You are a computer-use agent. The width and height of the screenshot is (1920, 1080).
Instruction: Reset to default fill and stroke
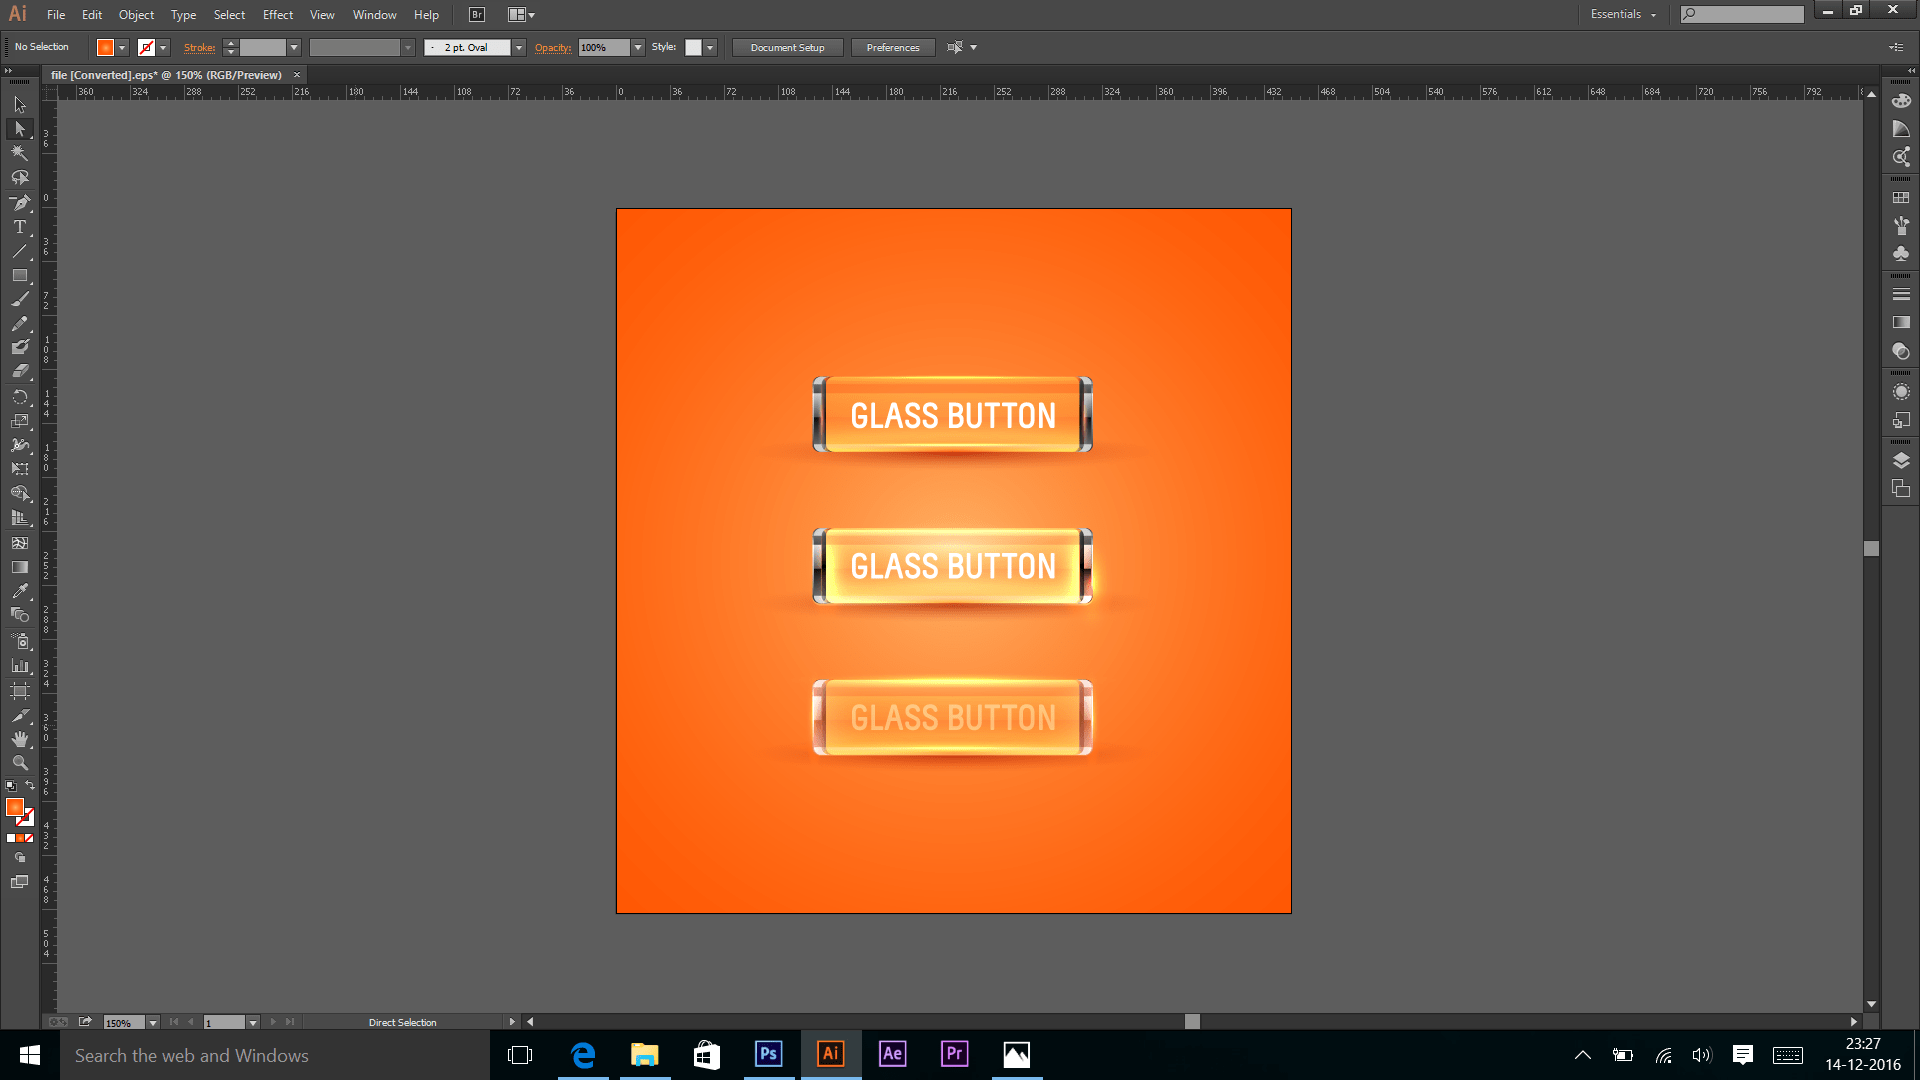(11, 786)
